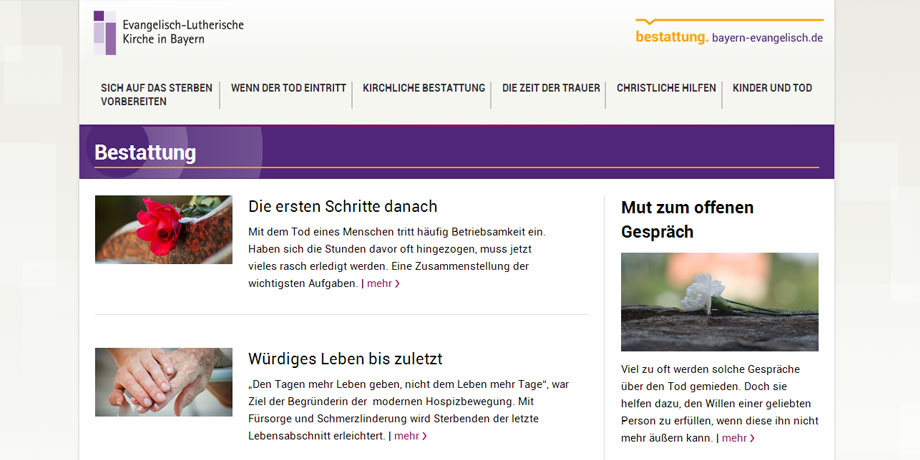920x460 pixels.
Task: Click the 'Bestattung' page heading
Action: click(145, 153)
